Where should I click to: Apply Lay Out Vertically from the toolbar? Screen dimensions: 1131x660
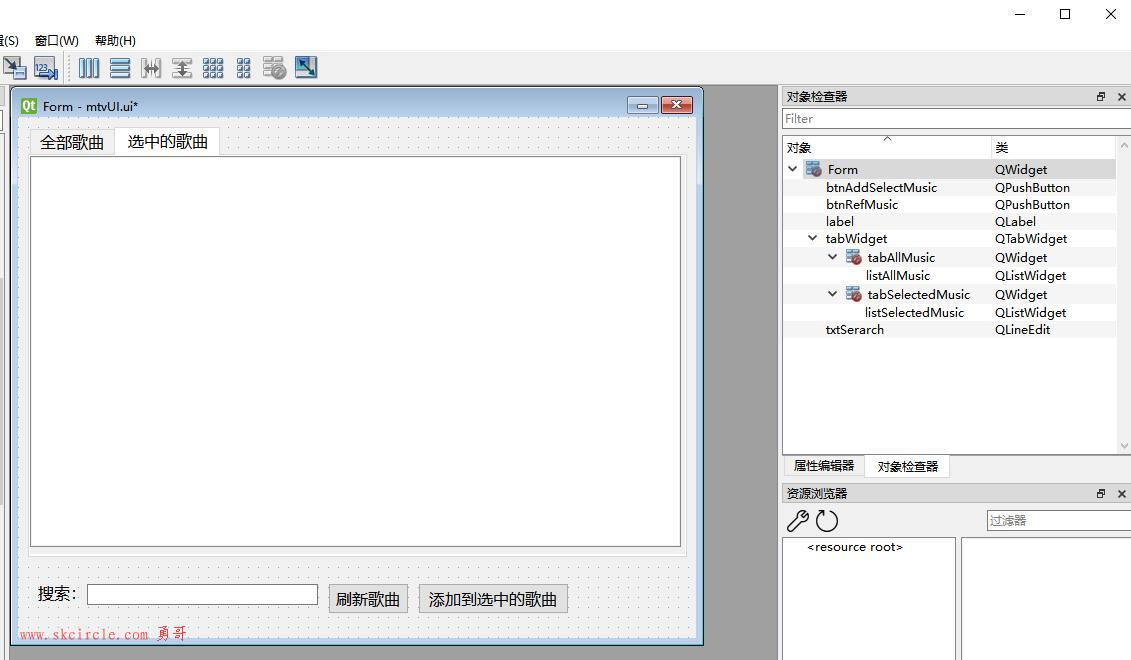pos(120,68)
